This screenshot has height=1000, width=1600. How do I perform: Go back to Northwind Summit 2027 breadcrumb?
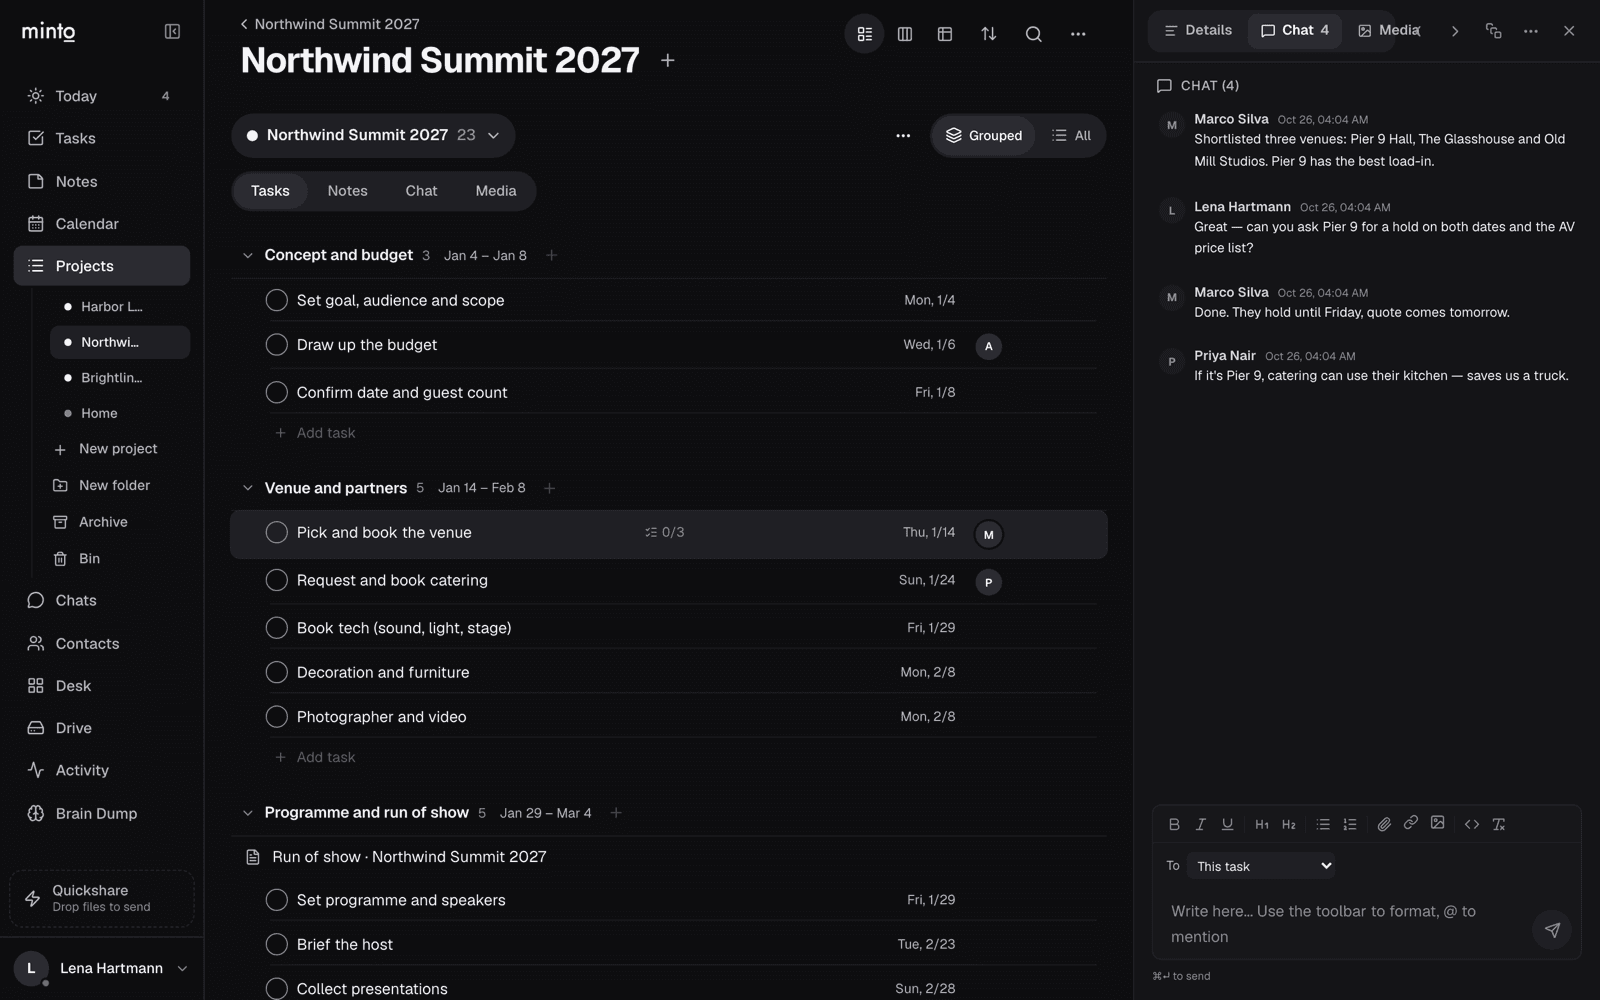pos(329,24)
